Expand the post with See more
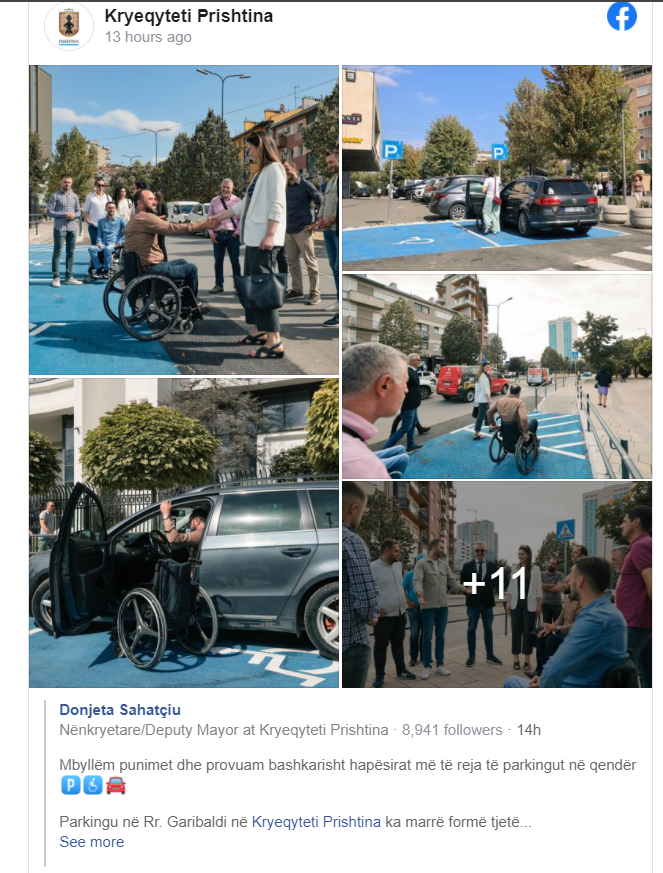Viewport: 663px width, 873px height. [92, 842]
